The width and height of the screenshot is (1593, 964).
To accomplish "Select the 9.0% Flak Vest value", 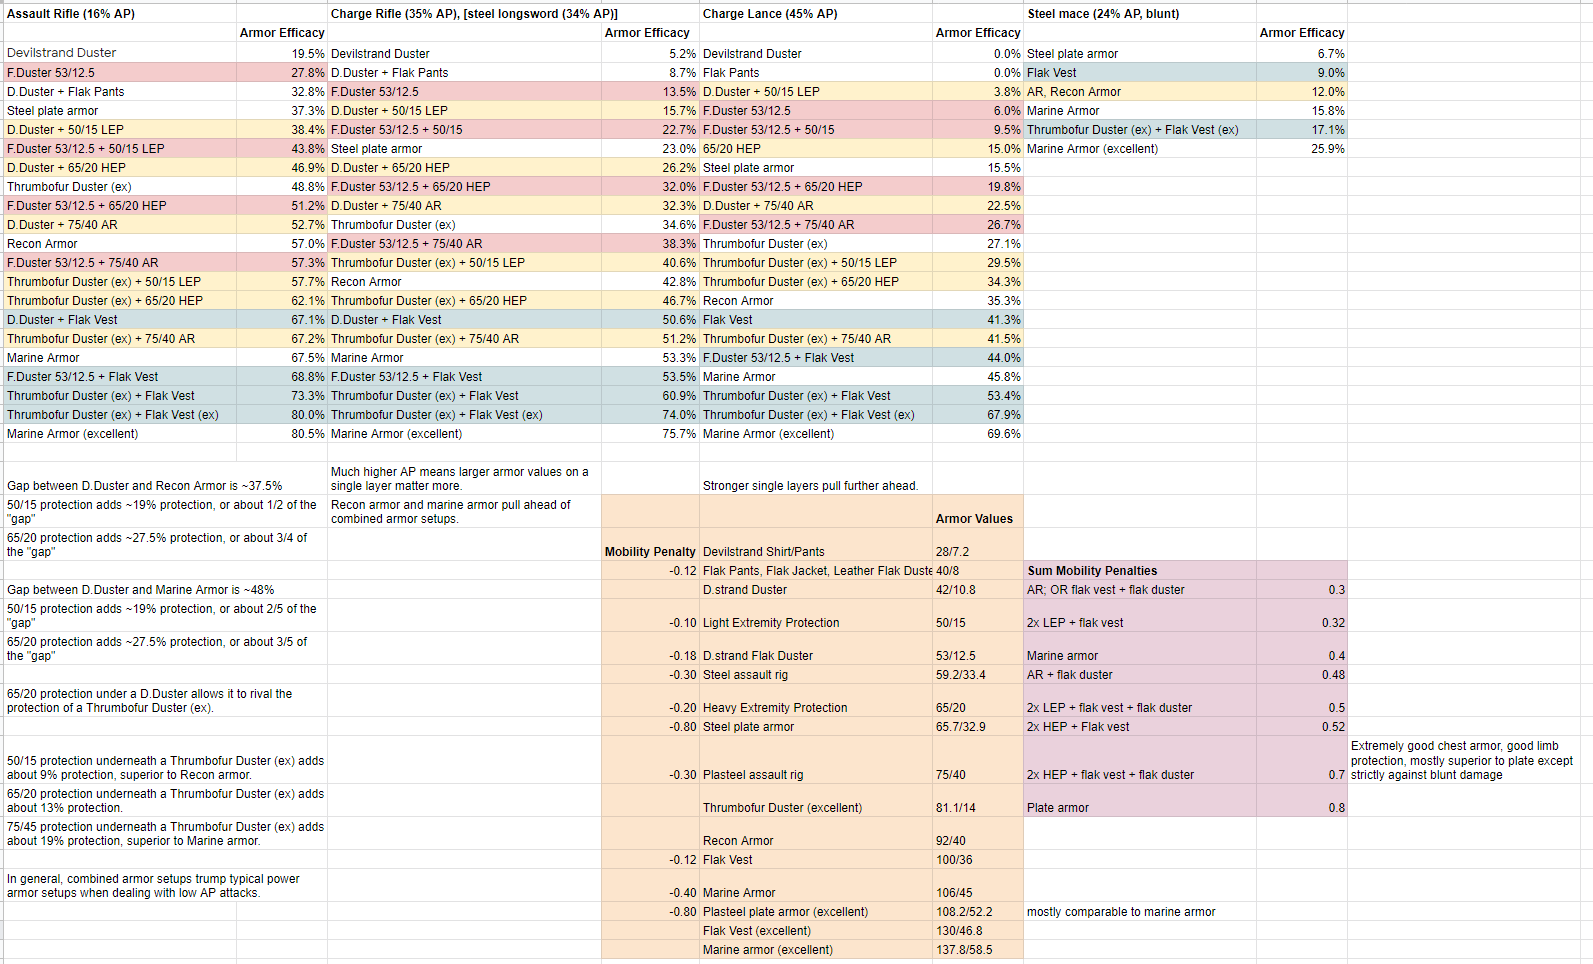I will click(x=1302, y=73).
